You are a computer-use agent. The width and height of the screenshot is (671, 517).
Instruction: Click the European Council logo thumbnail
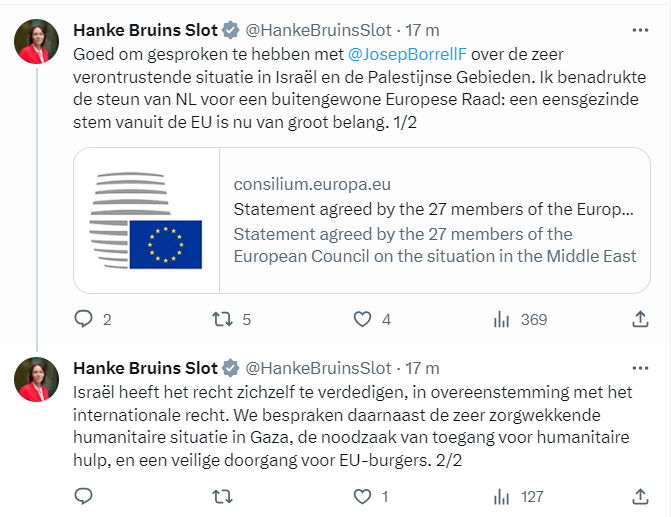point(146,221)
